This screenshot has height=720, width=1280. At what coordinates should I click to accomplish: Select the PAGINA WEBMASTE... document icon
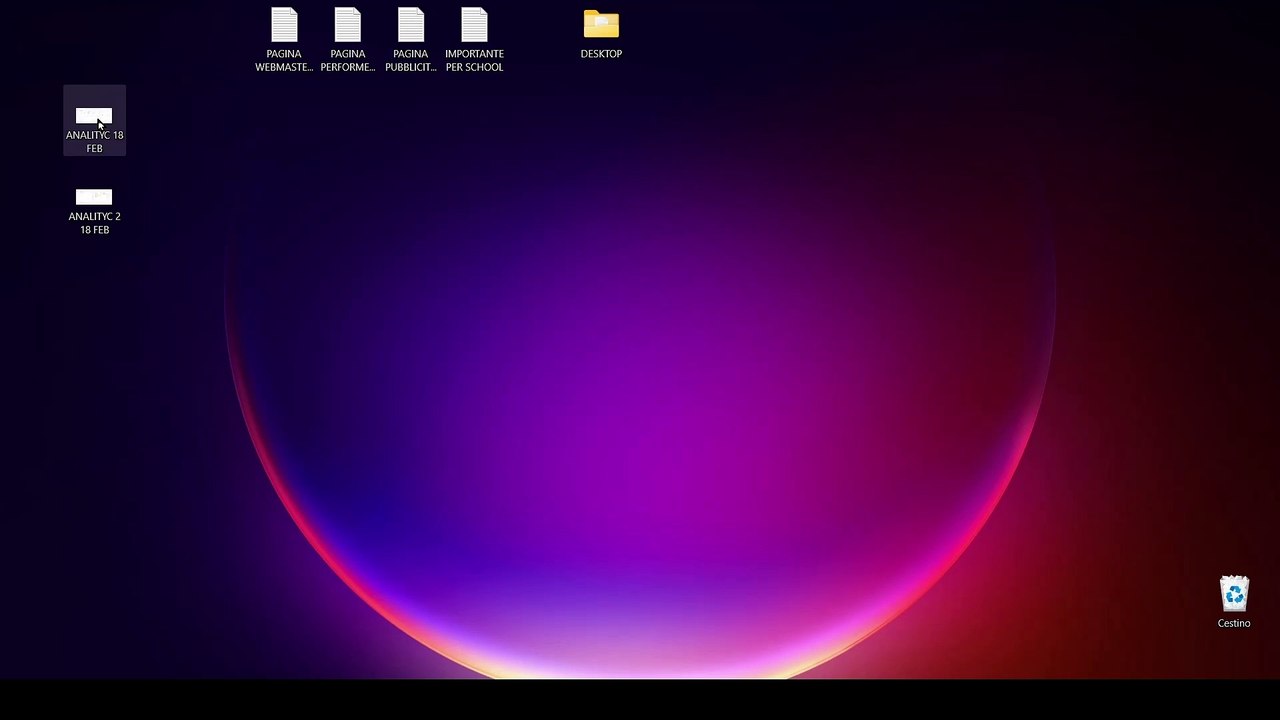click(284, 26)
